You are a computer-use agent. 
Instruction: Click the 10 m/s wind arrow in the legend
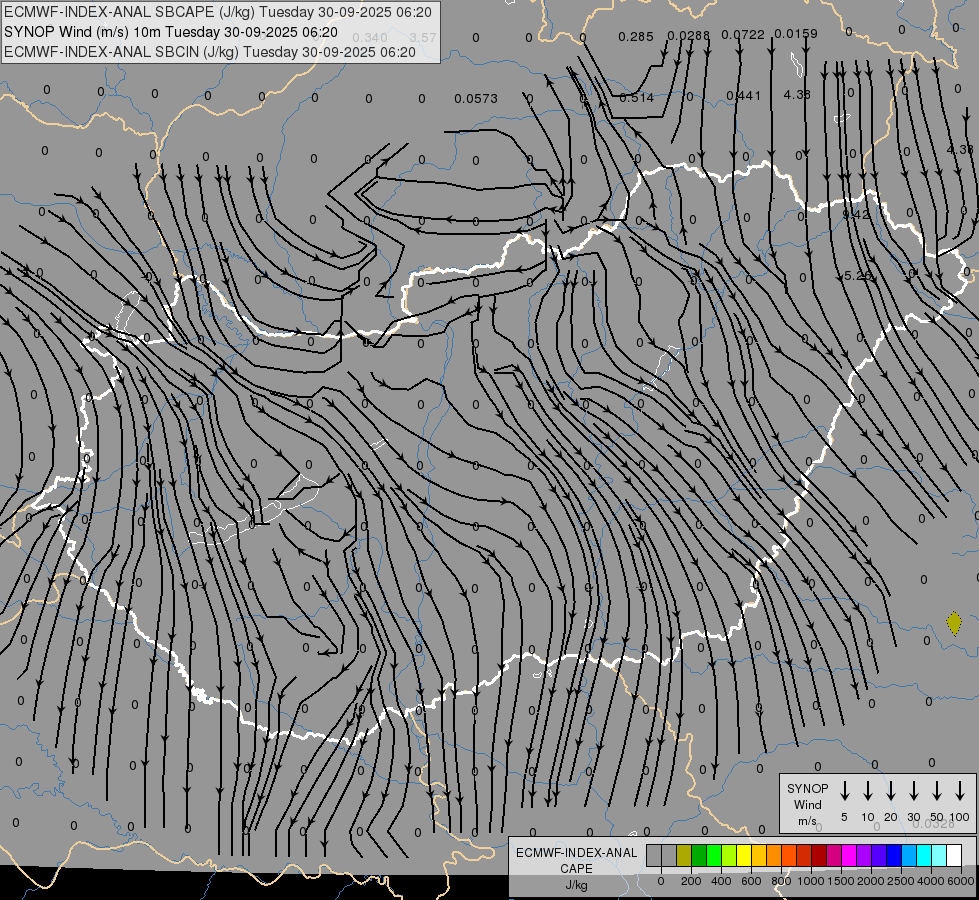[x=867, y=791]
